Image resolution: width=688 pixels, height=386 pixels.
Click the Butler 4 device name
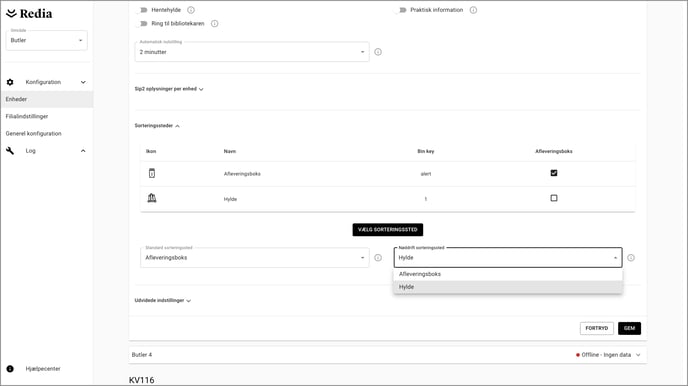142,355
